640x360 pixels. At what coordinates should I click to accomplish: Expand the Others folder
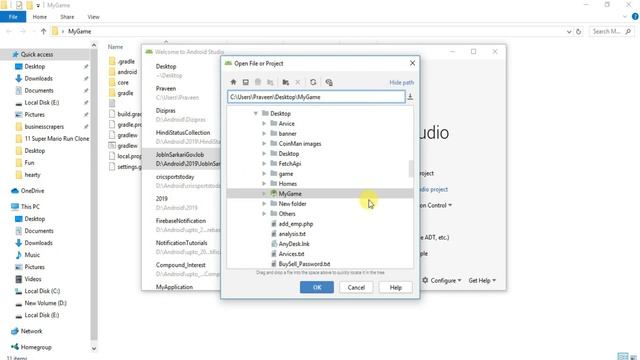(264, 213)
